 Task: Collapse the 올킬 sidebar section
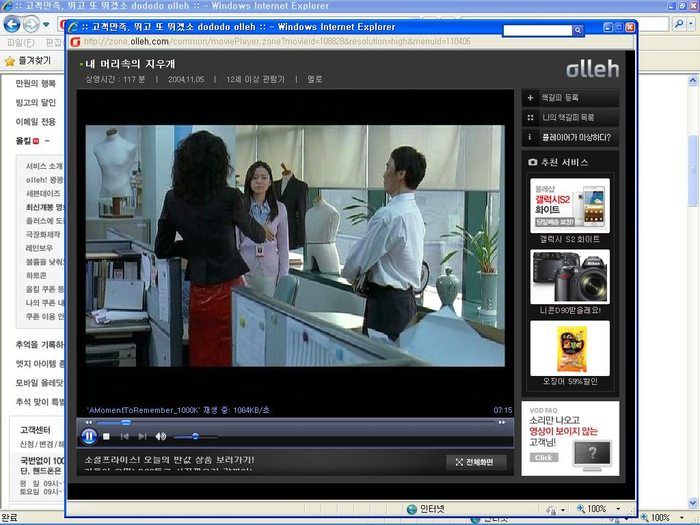pyautogui.click(x=47, y=141)
